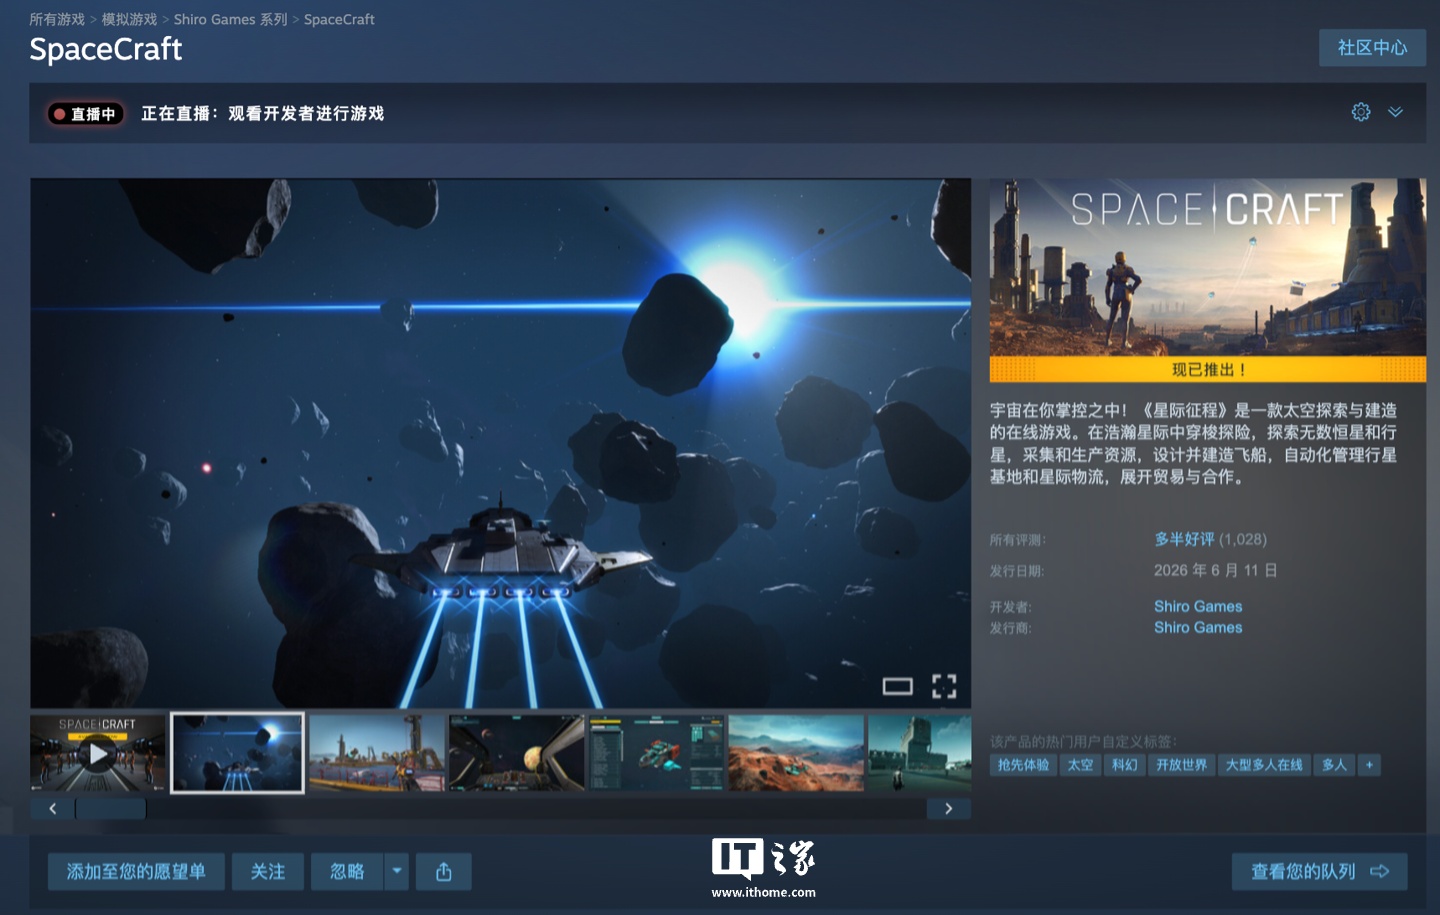Open broadcast settings gear icon
This screenshot has width=1440, height=915.
tap(1360, 112)
